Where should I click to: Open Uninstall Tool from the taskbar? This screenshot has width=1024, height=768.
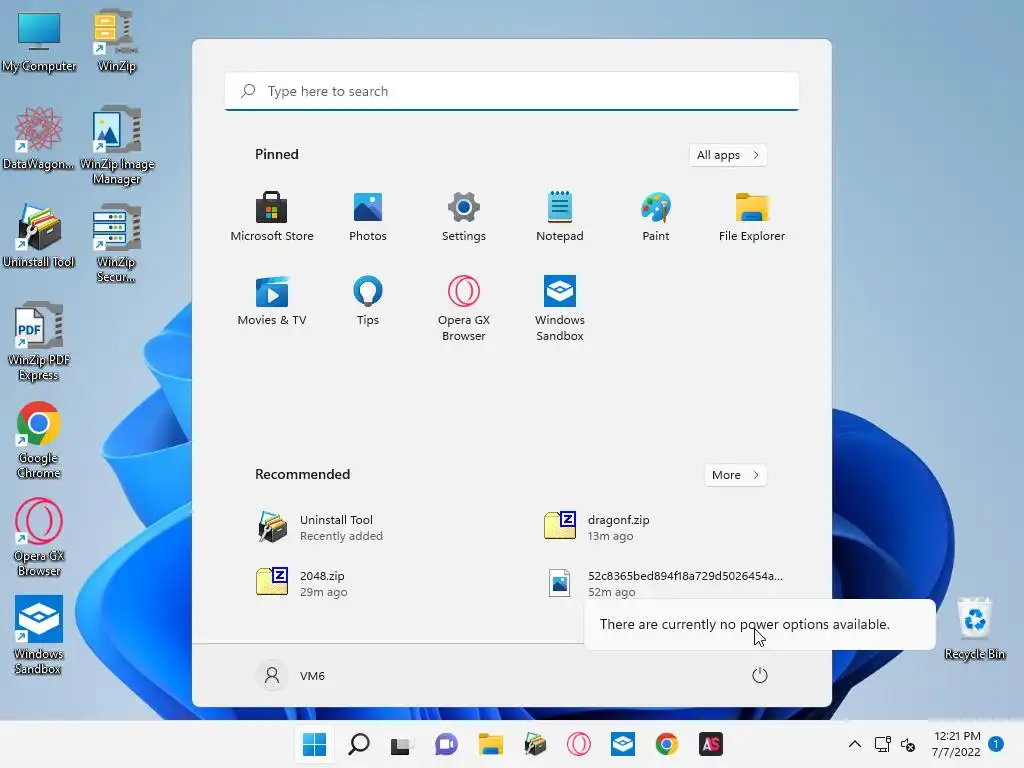click(x=535, y=744)
